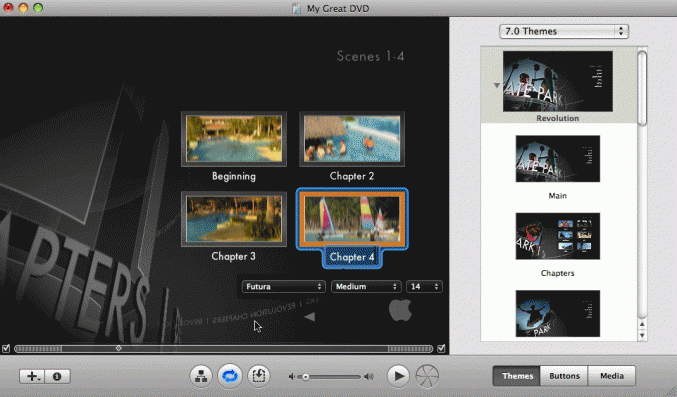Open the Medium font style dropdown

(366, 286)
